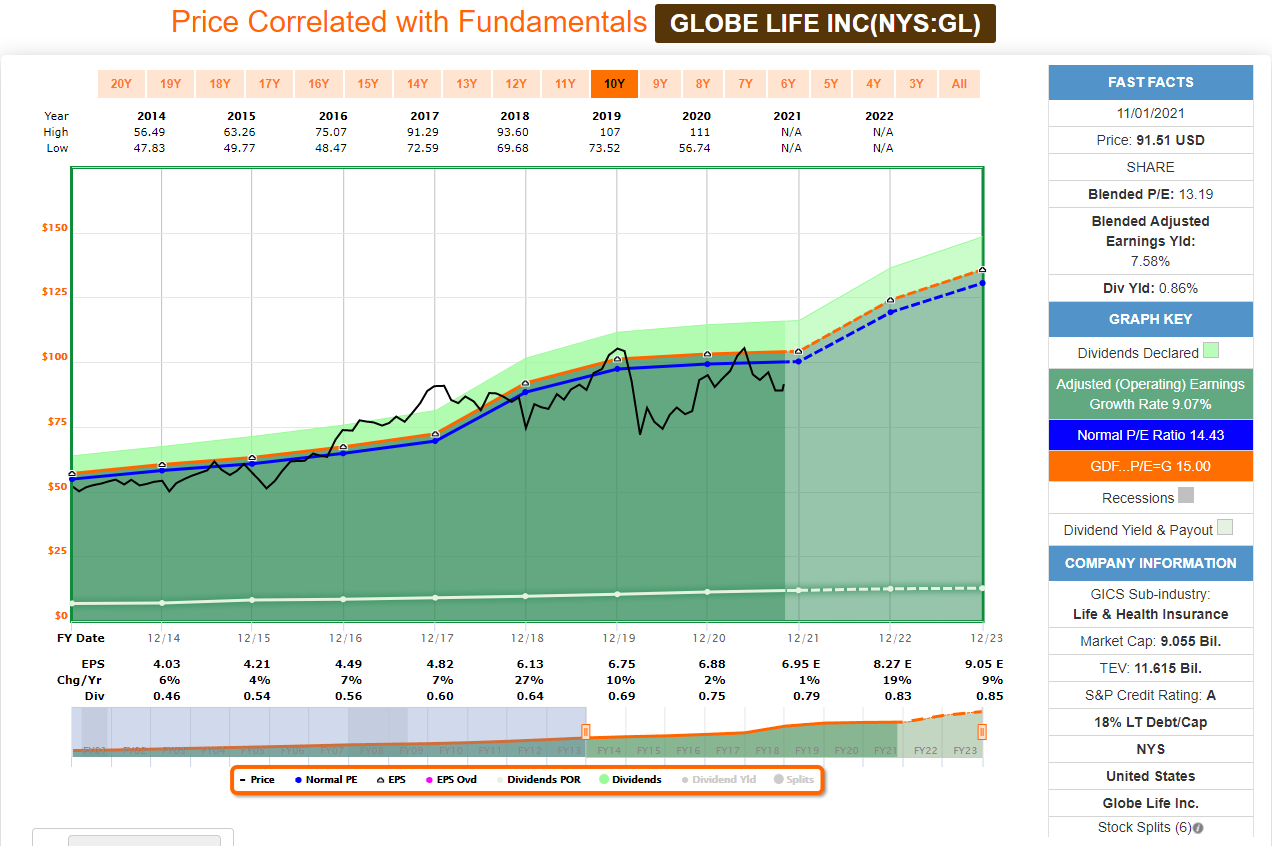Select the 20Y time range tab

(121, 84)
